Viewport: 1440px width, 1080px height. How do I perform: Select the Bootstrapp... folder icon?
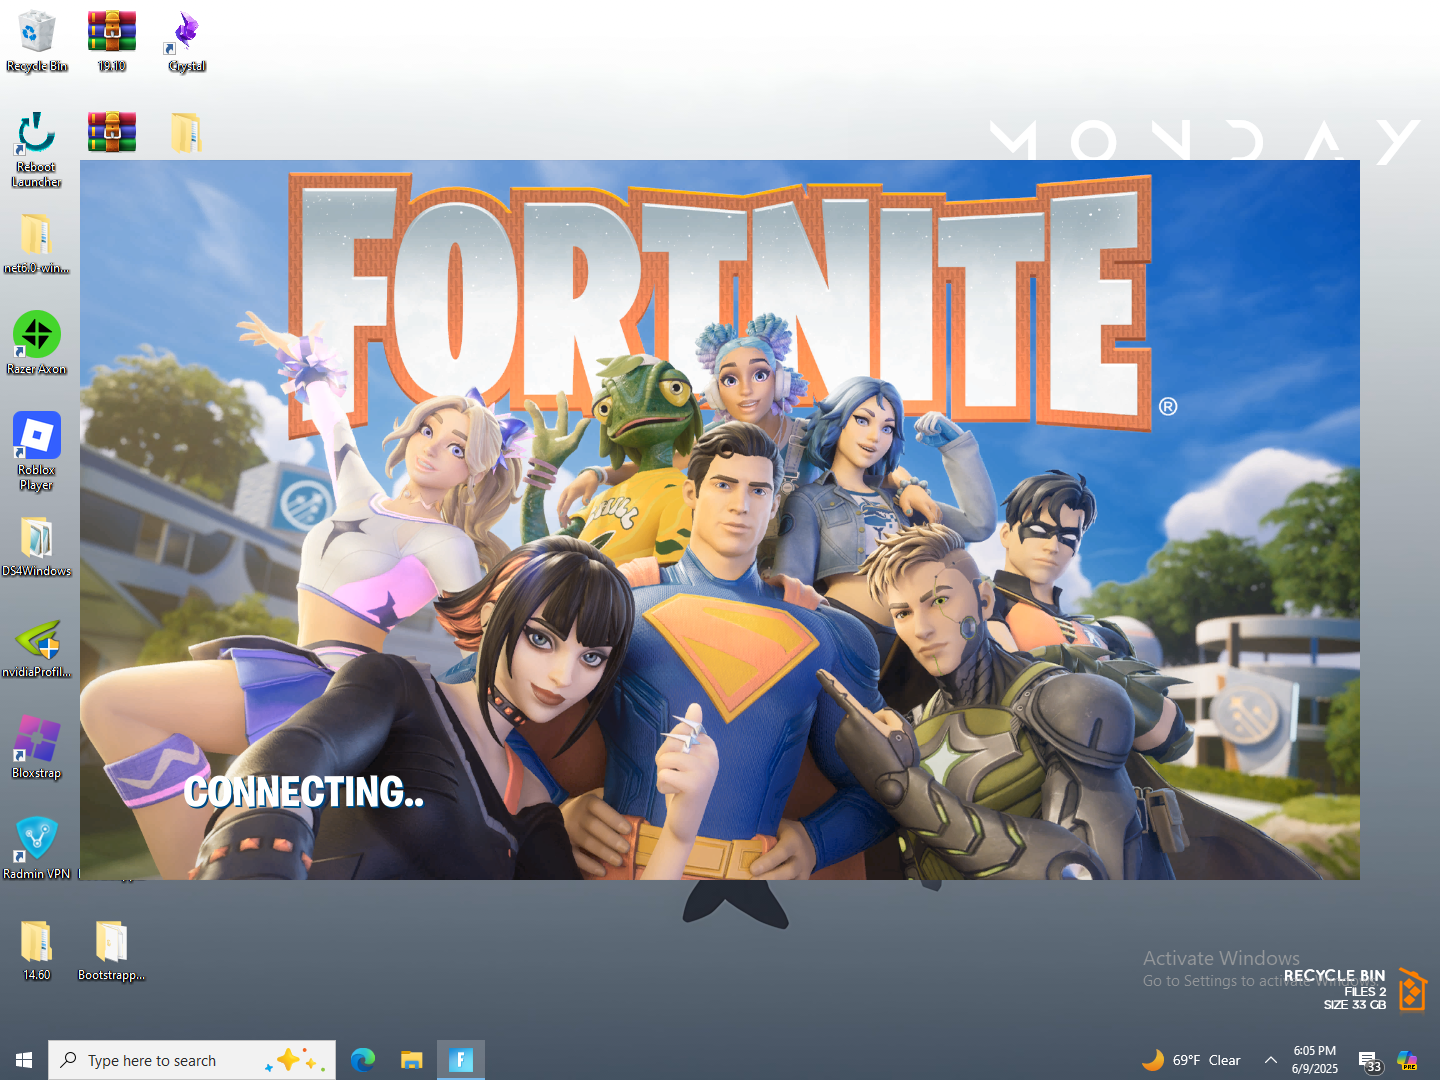click(x=111, y=950)
